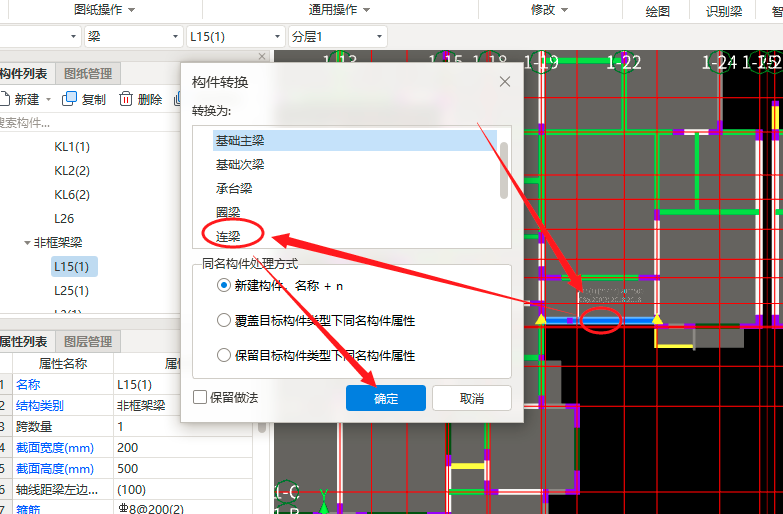The height and width of the screenshot is (514, 783).
Task: Open the leftmost toolbar combo box
Action: pos(40,36)
